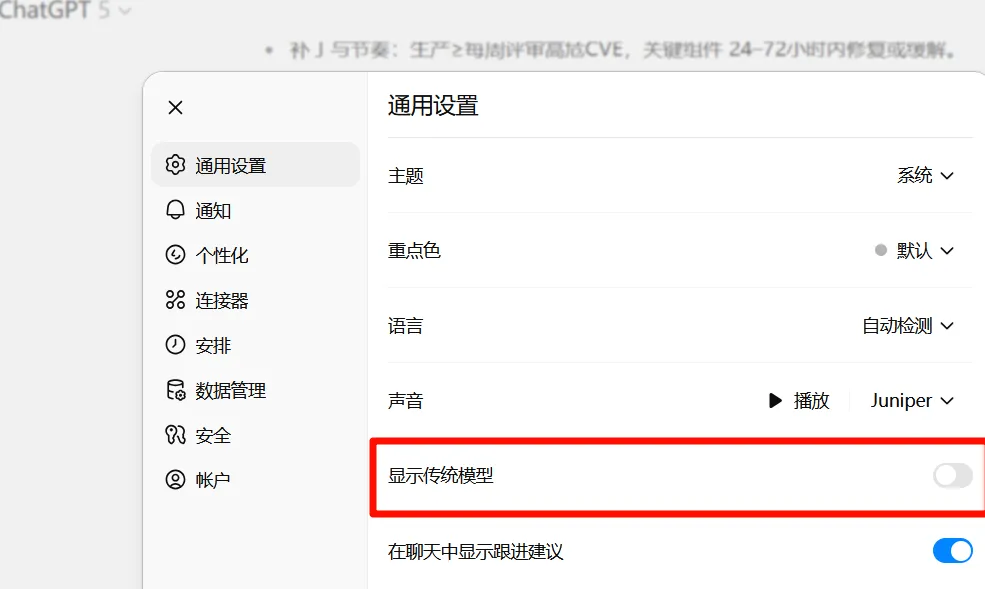Switch to the 安全 section

click(x=255, y=435)
